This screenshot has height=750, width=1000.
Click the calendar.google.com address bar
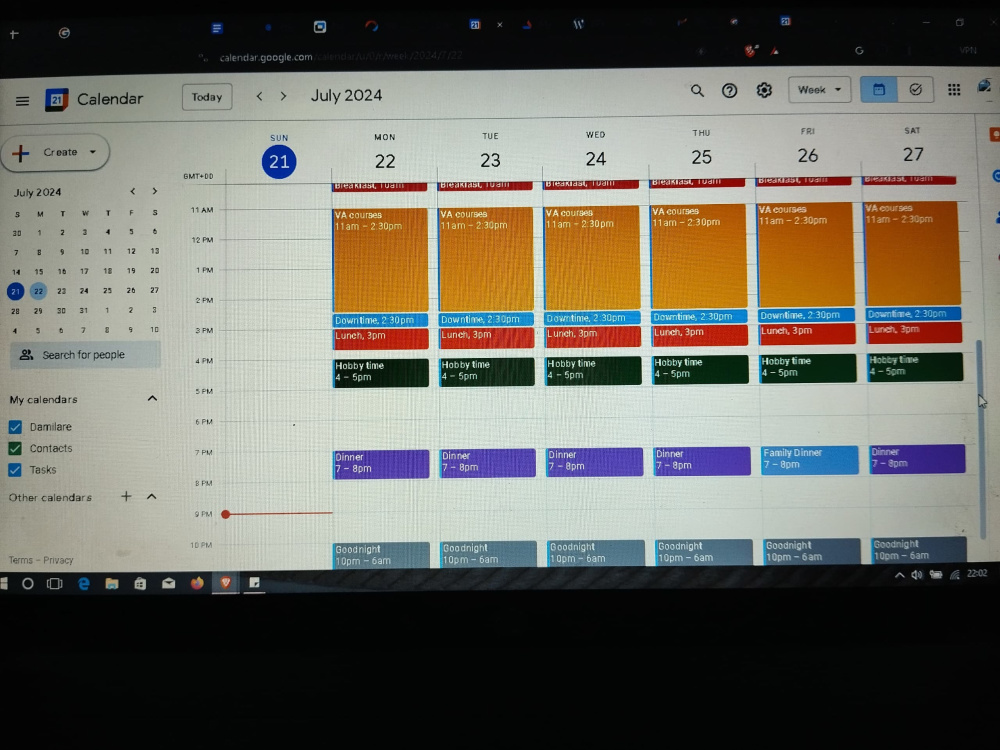266,57
